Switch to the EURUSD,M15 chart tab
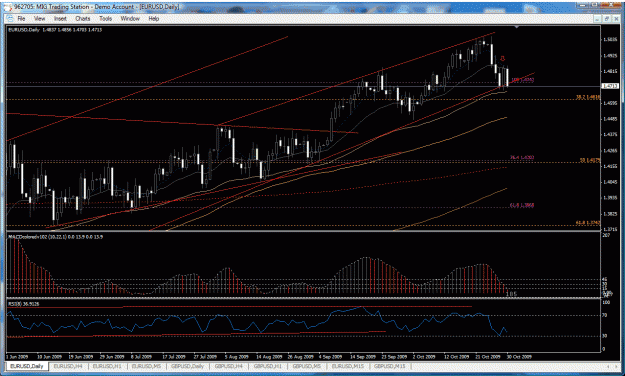625x376 pixels. pyautogui.click(x=348, y=366)
